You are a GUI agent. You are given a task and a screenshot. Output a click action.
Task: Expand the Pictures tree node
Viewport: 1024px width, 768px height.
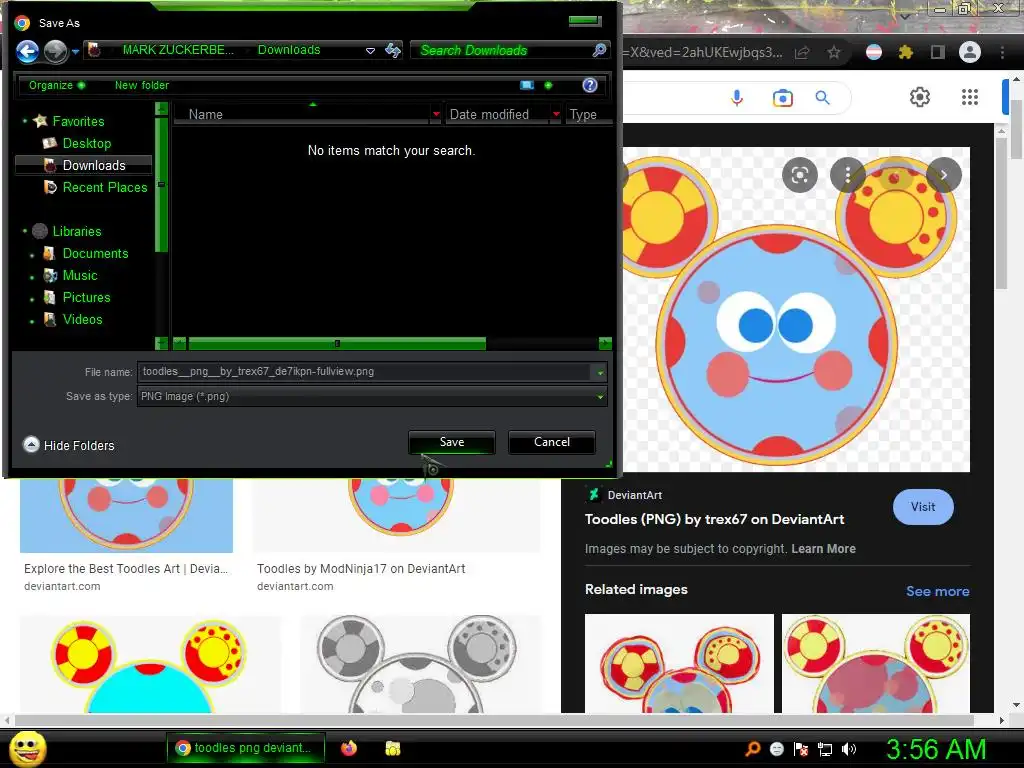[x=32, y=299]
